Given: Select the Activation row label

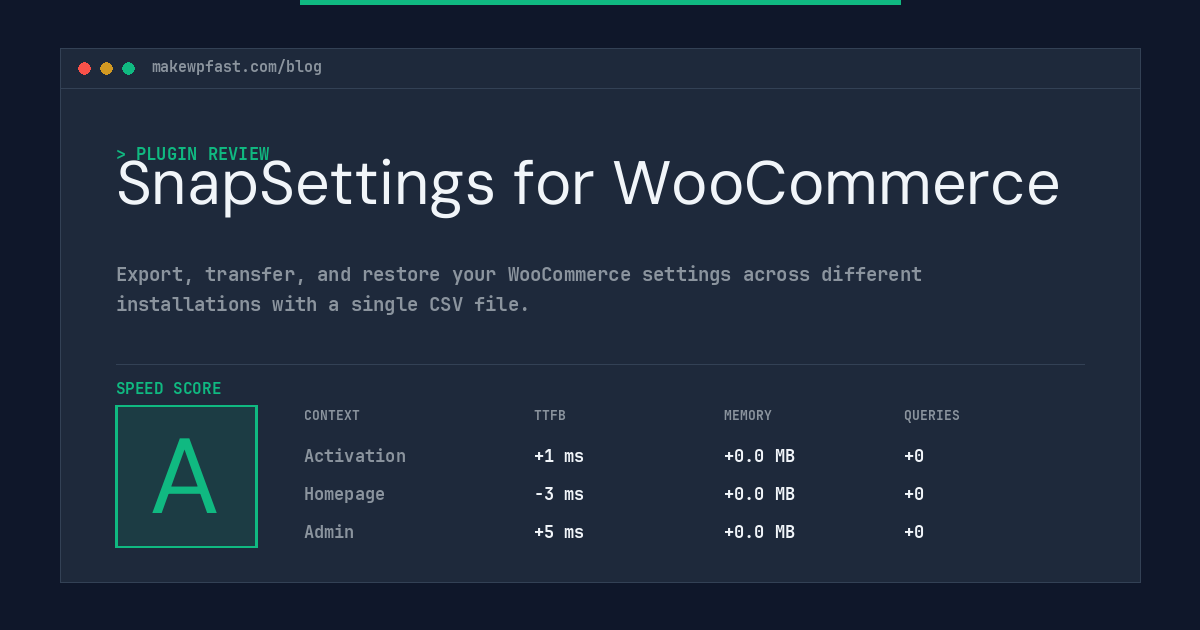Looking at the screenshot, I should 355,456.
